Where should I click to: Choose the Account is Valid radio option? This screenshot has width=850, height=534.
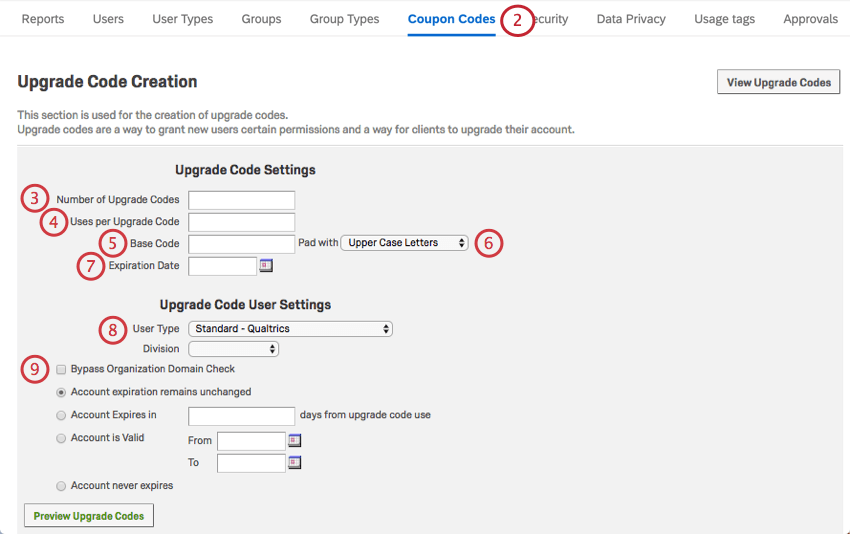point(62,438)
